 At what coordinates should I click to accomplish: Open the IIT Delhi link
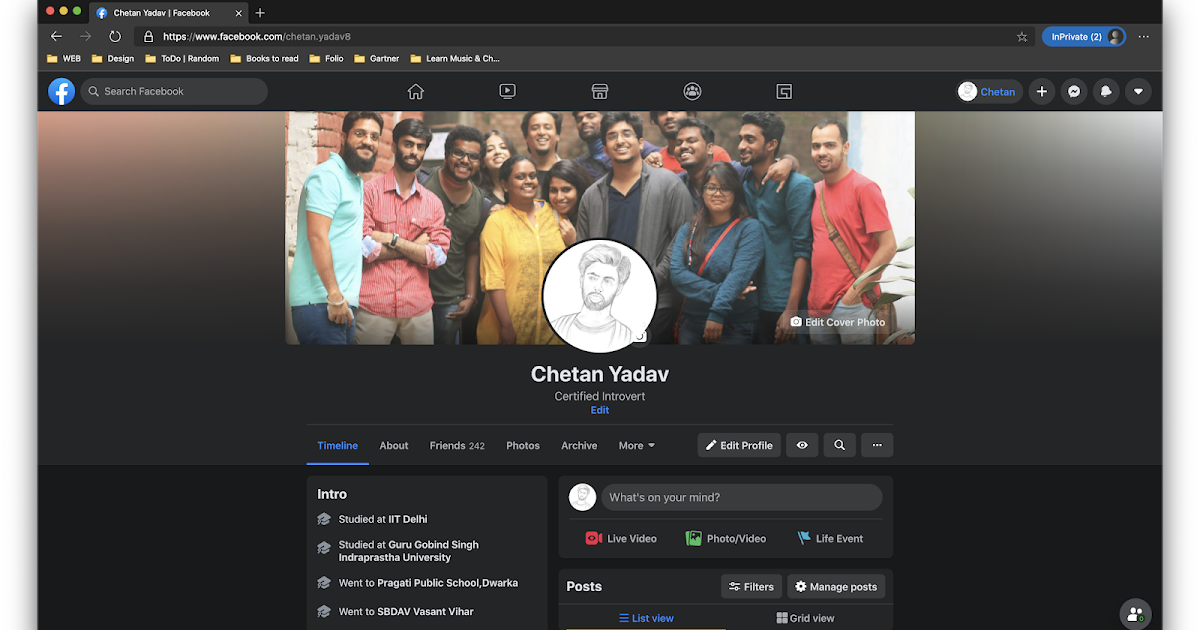click(x=408, y=519)
